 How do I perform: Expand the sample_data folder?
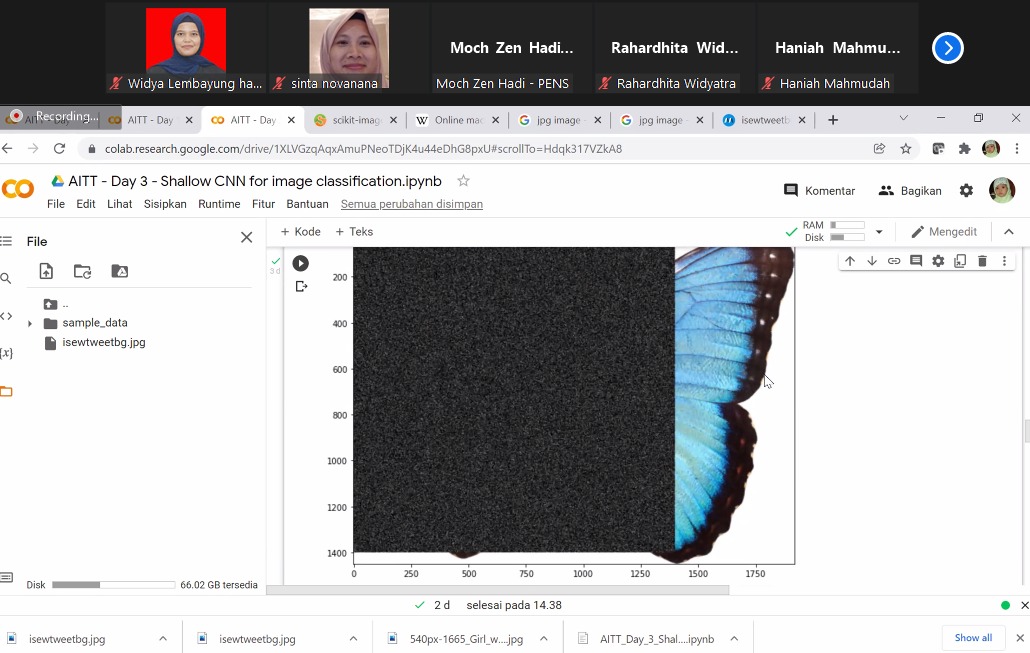(30, 323)
